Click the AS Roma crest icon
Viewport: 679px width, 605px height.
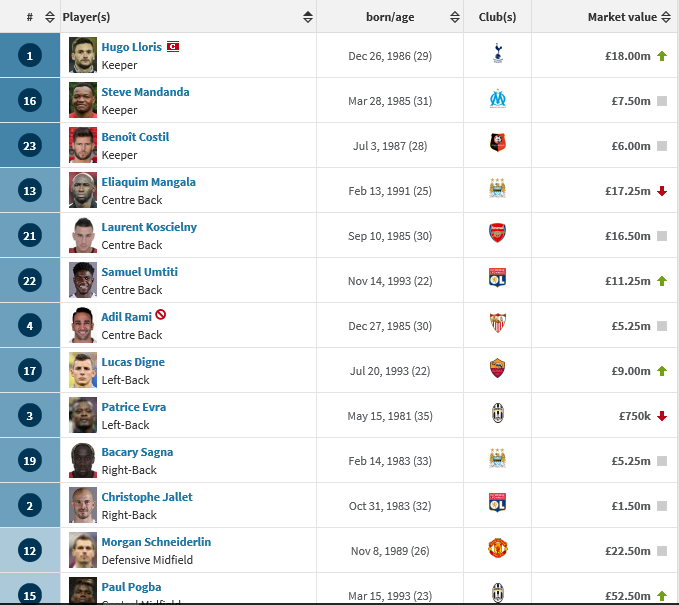tap(497, 369)
